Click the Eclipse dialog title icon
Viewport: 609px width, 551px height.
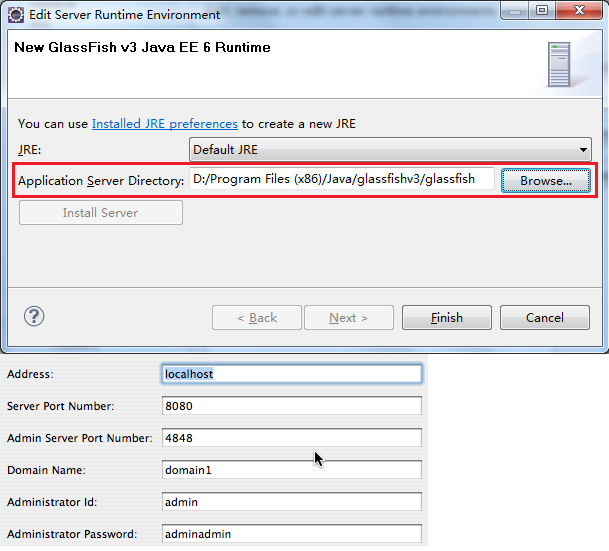click(16, 15)
